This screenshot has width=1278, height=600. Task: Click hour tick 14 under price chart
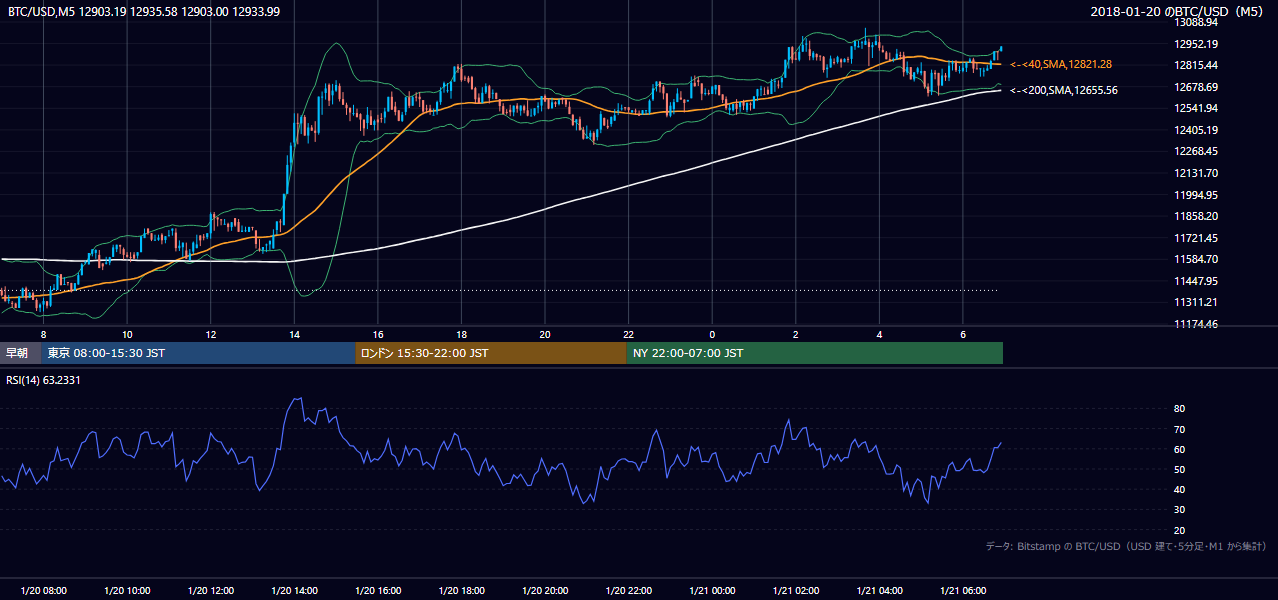coord(294,334)
